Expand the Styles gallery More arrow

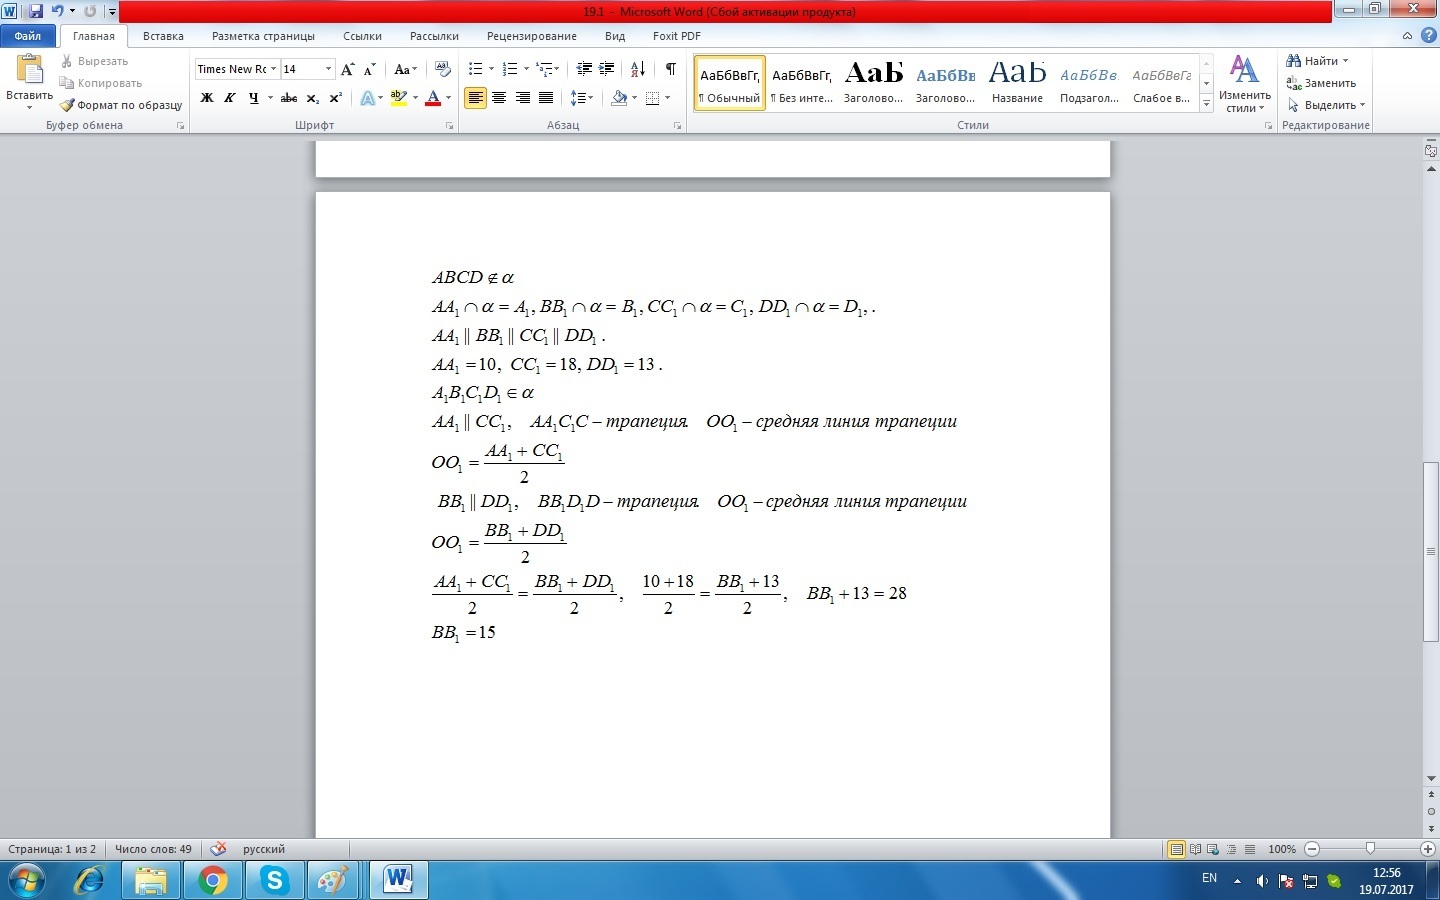tap(1207, 104)
